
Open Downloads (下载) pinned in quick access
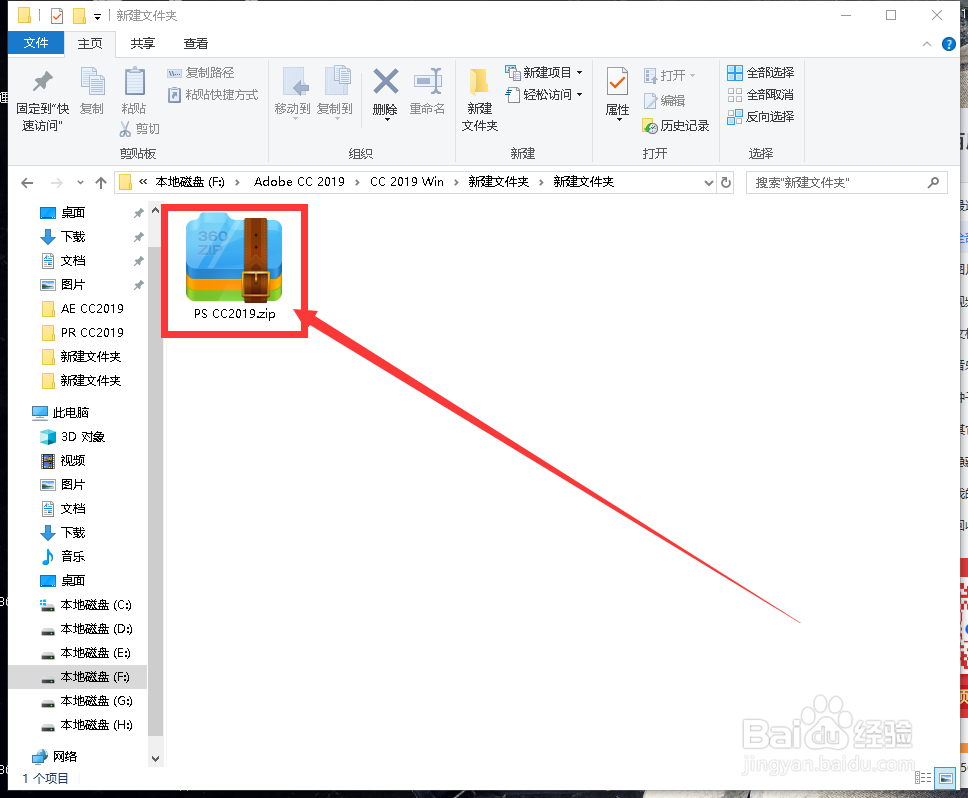coord(73,237)
